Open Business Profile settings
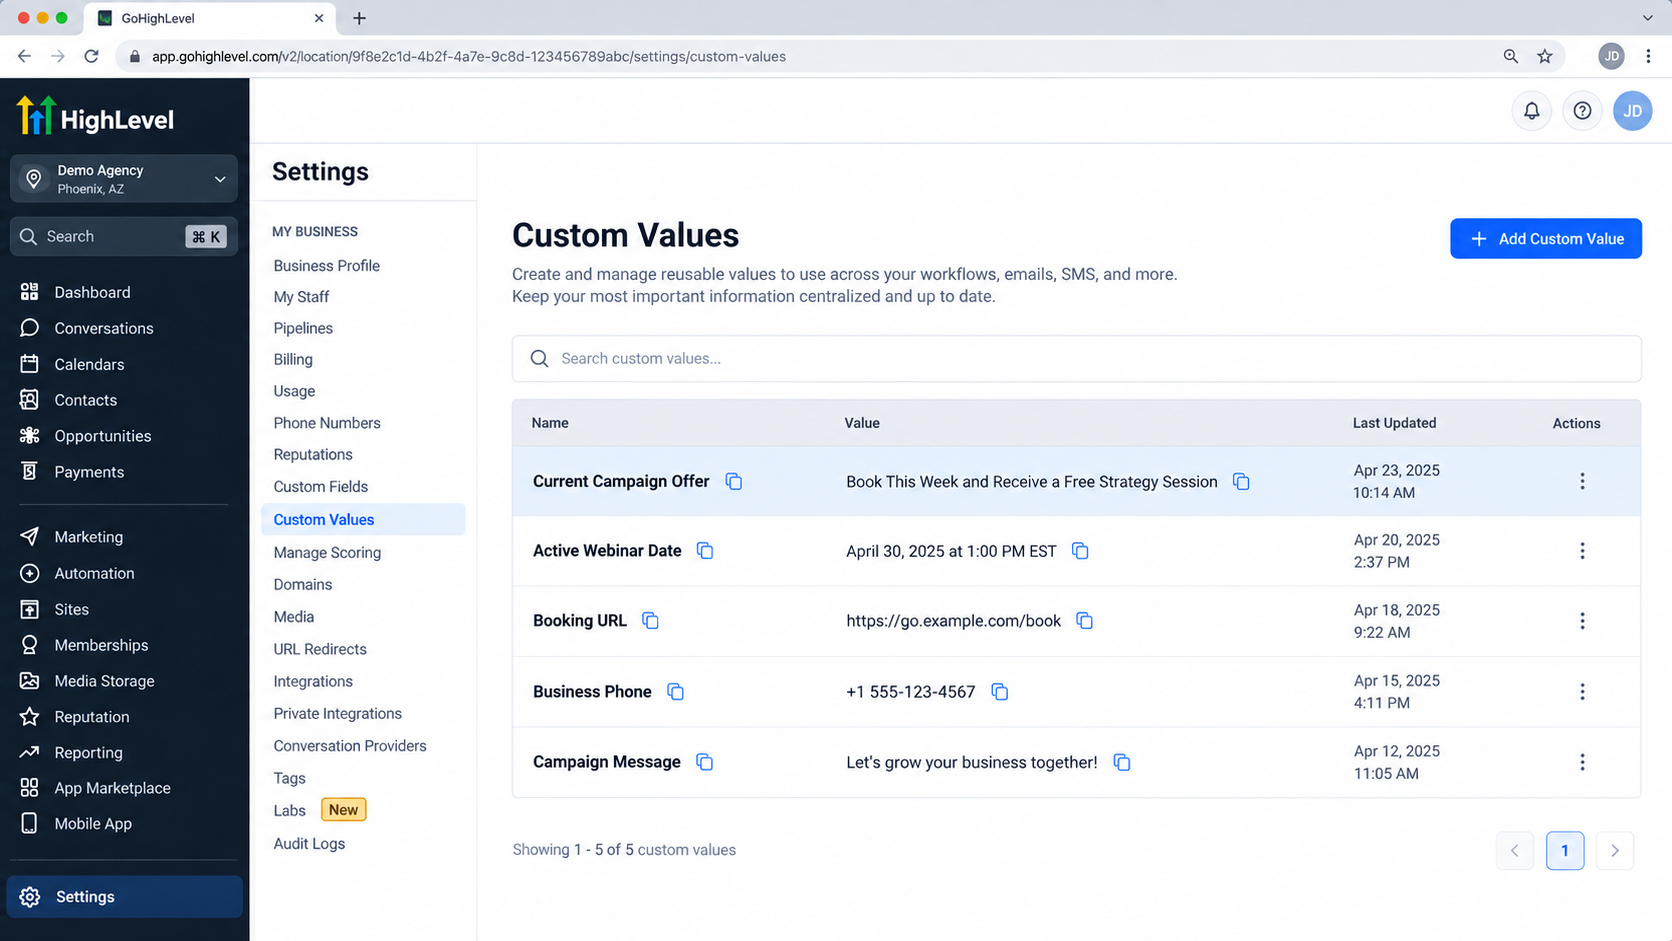 tap(327, 266)
